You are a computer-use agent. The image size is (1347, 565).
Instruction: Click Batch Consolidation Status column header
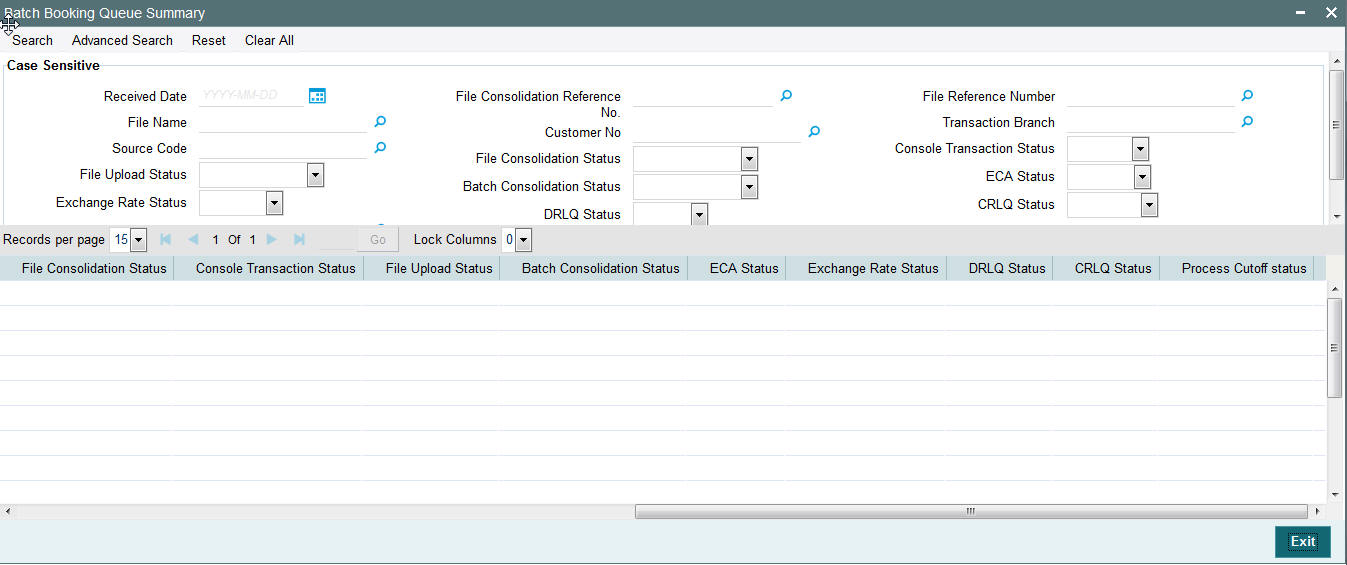[x=600, y=268]
